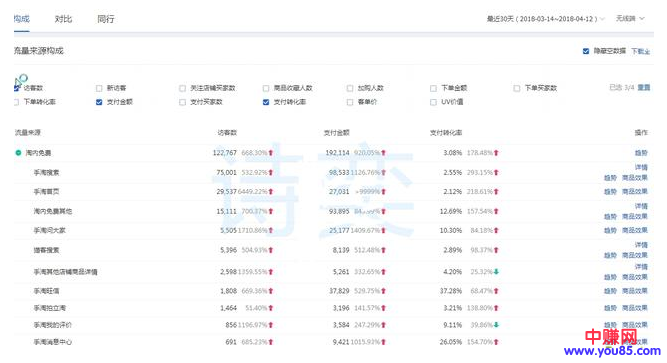Open 趋势 for the 手淘旺信 row

click(x=610, y=291)
